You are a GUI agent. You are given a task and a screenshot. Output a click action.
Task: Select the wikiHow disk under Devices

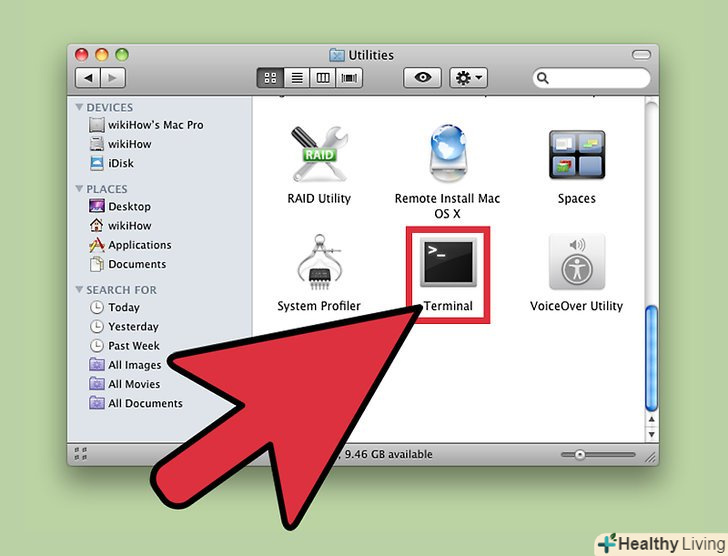[x=120, y=144]
